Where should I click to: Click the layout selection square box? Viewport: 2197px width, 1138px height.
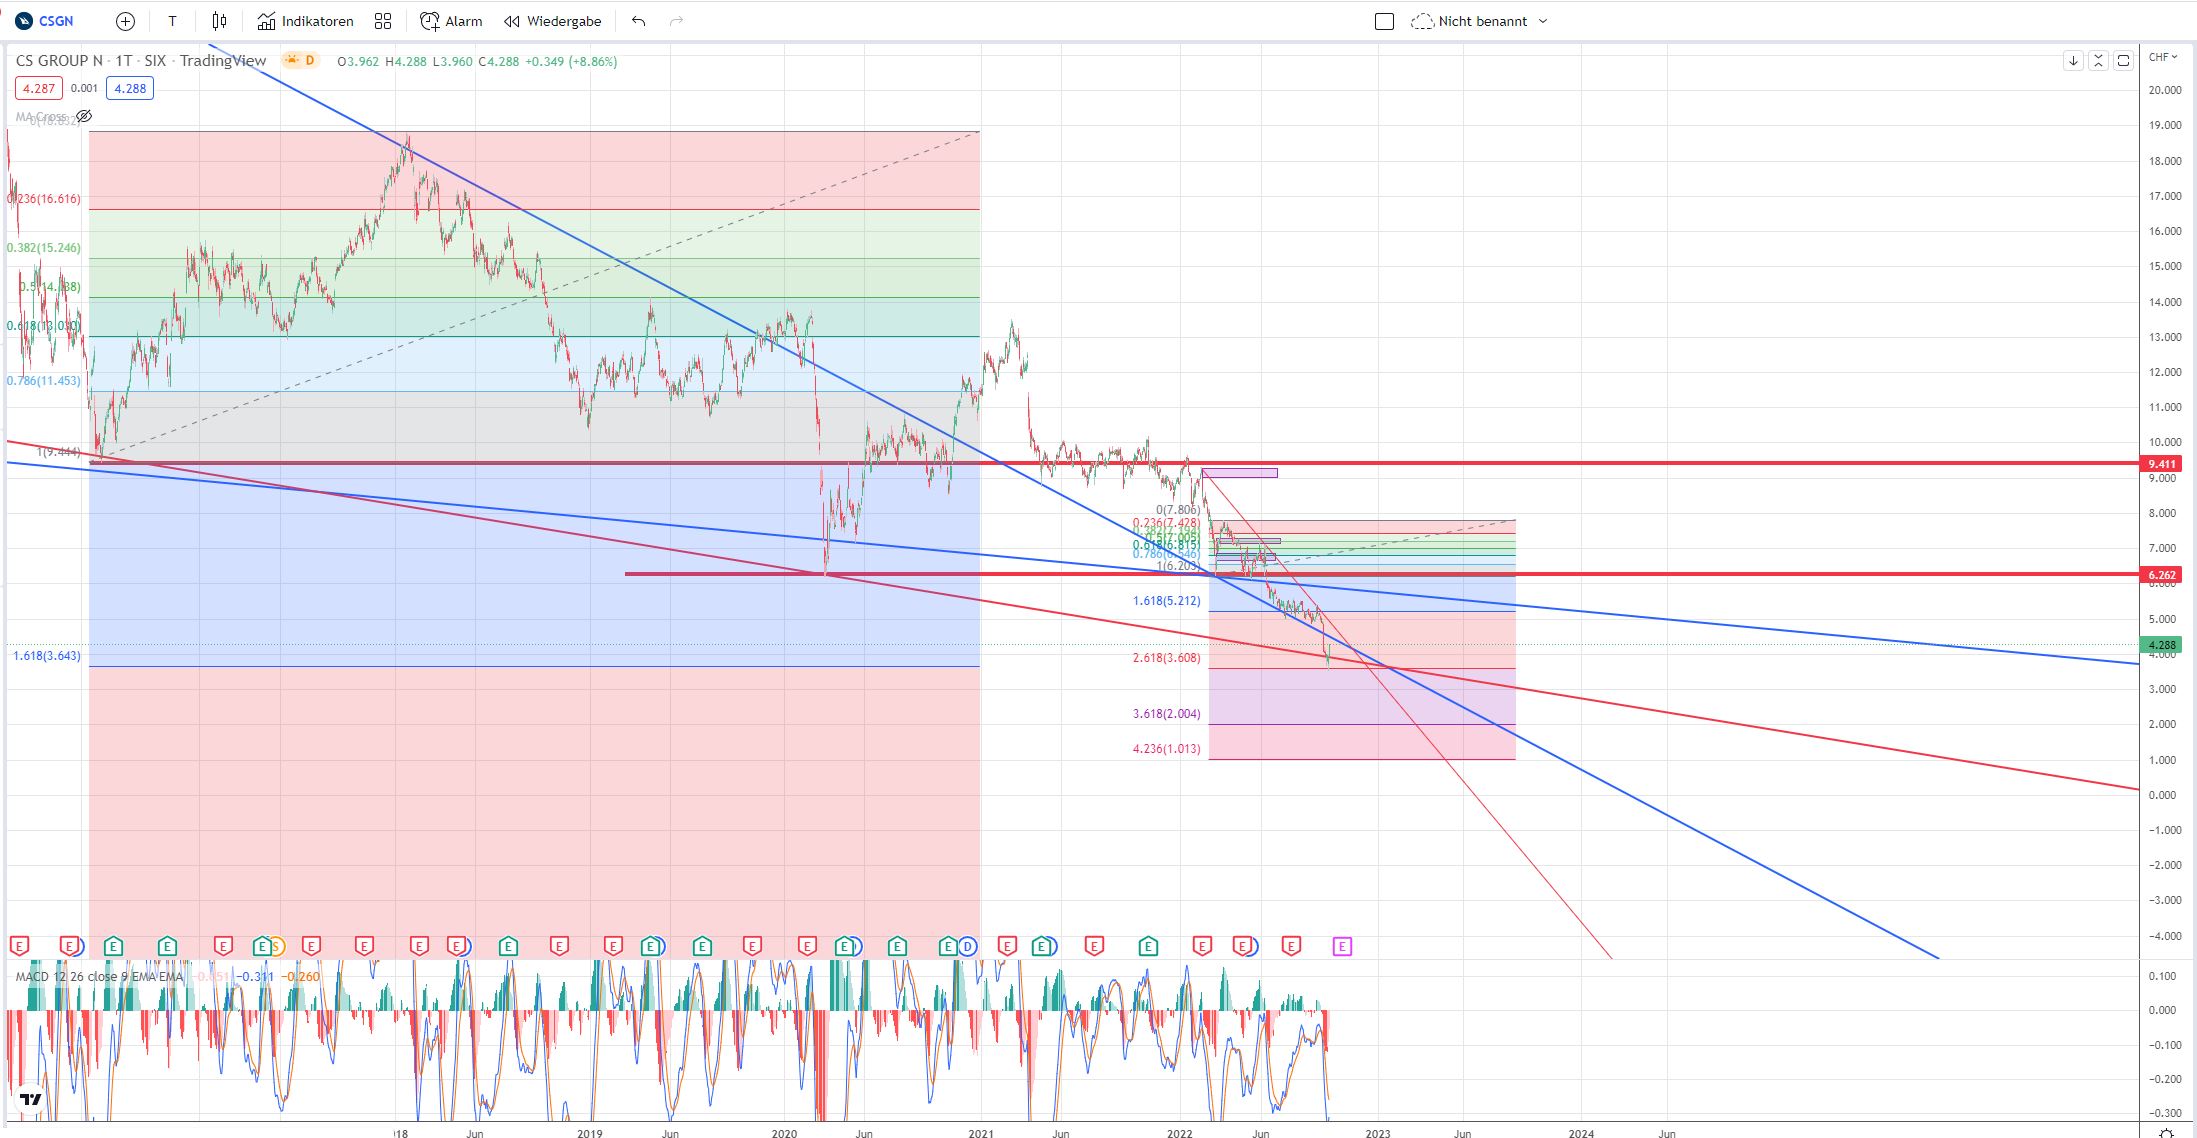1384,21
